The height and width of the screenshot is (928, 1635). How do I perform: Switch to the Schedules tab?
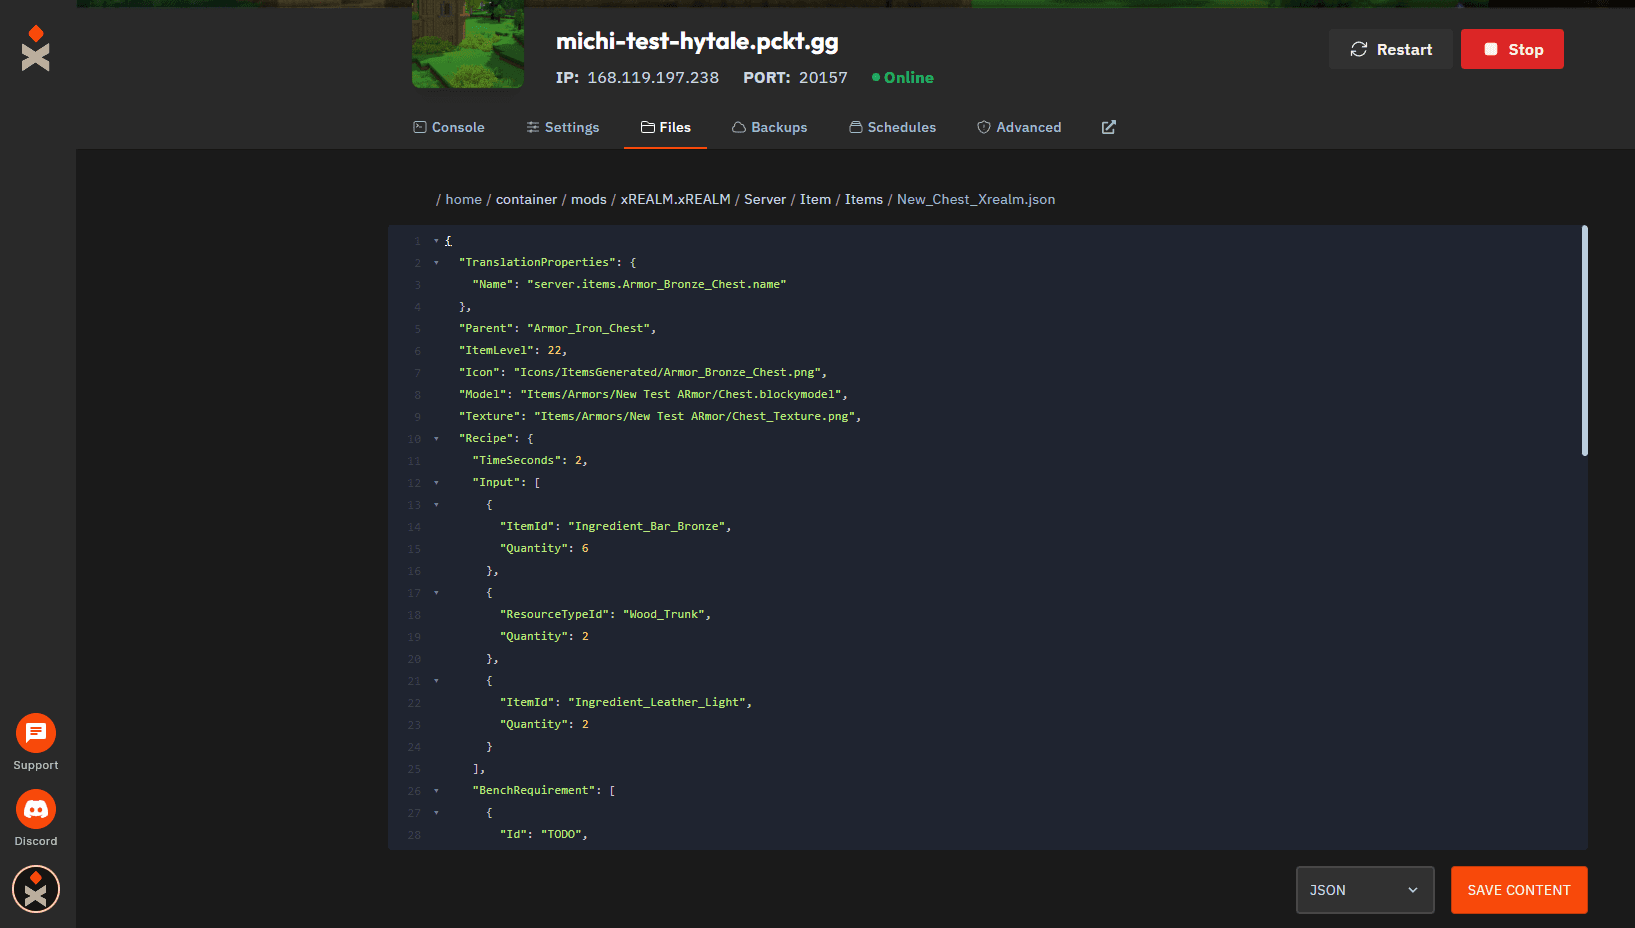892,127
